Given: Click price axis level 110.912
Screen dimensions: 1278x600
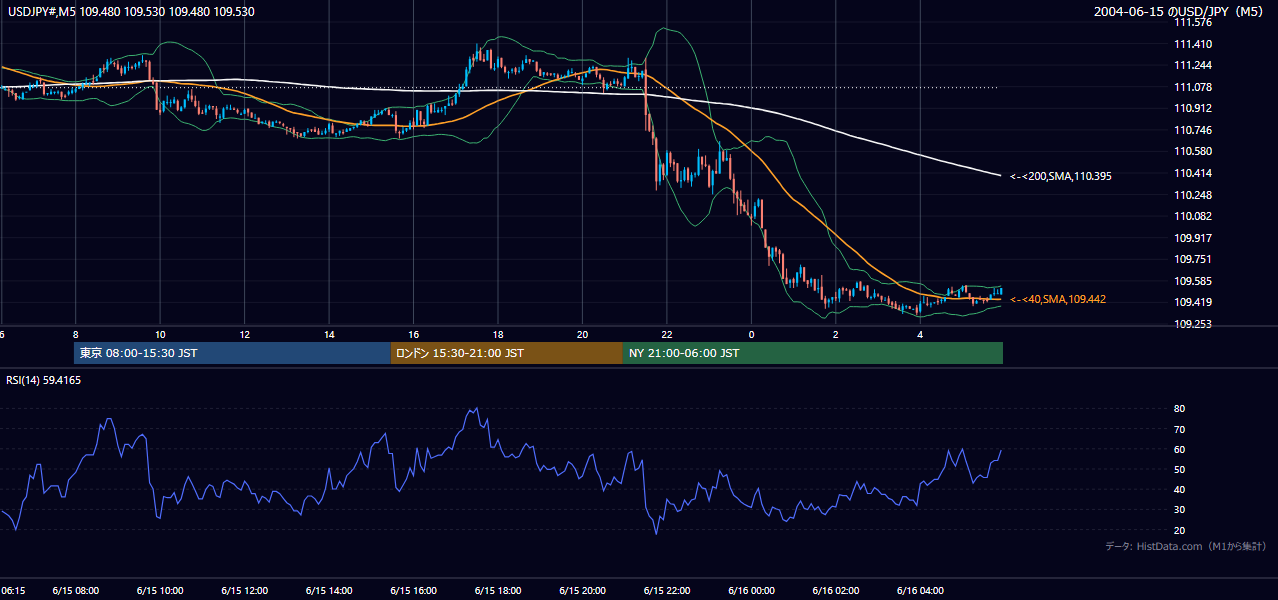Looking at the screenshot, I should pyautogui.click(x=1193, y=108).
